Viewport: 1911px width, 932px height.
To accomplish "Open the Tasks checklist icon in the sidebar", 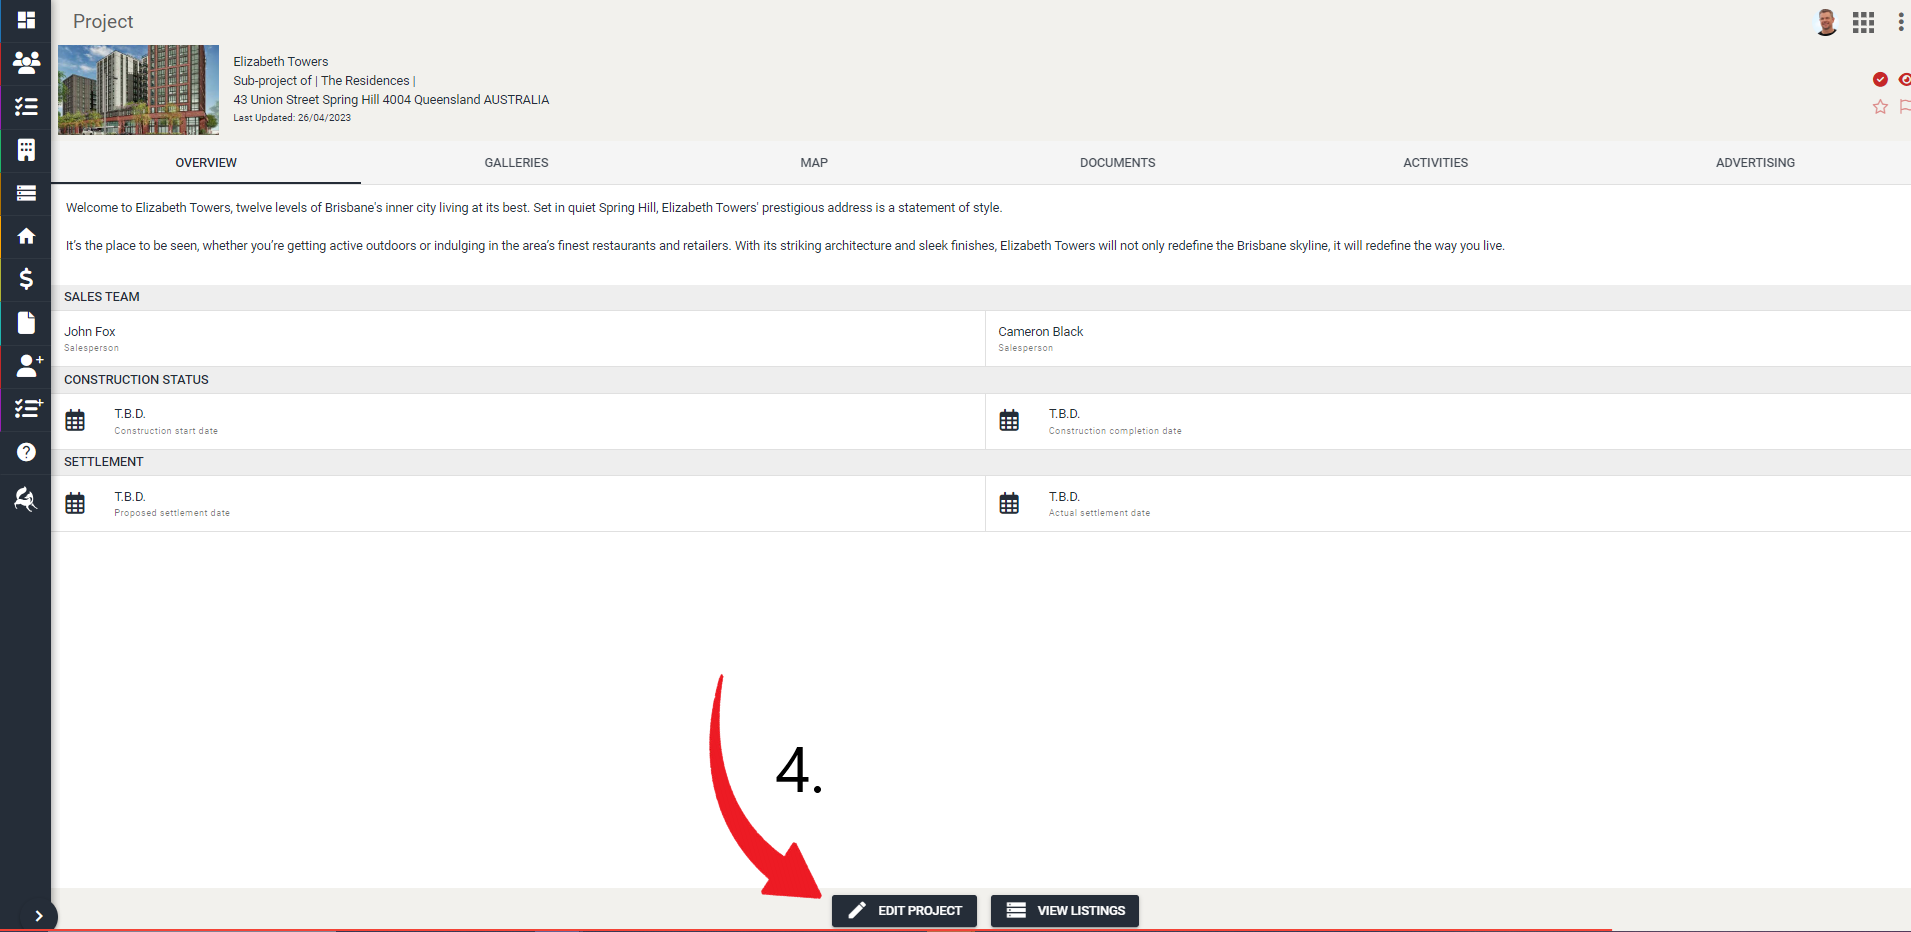I will point(25,107).
